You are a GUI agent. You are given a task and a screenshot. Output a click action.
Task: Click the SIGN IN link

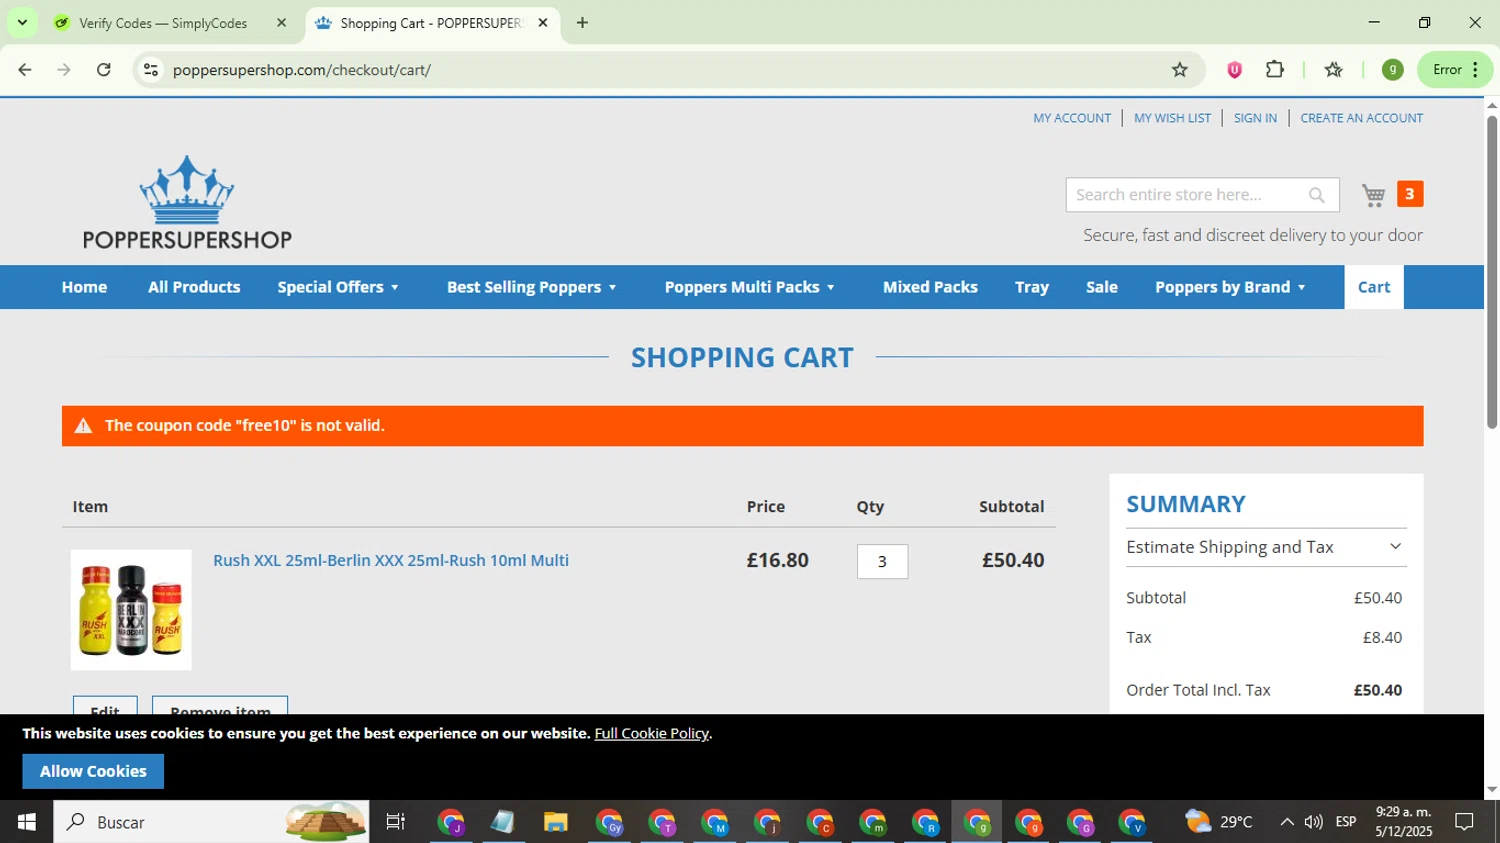[x=1255, y=118]
